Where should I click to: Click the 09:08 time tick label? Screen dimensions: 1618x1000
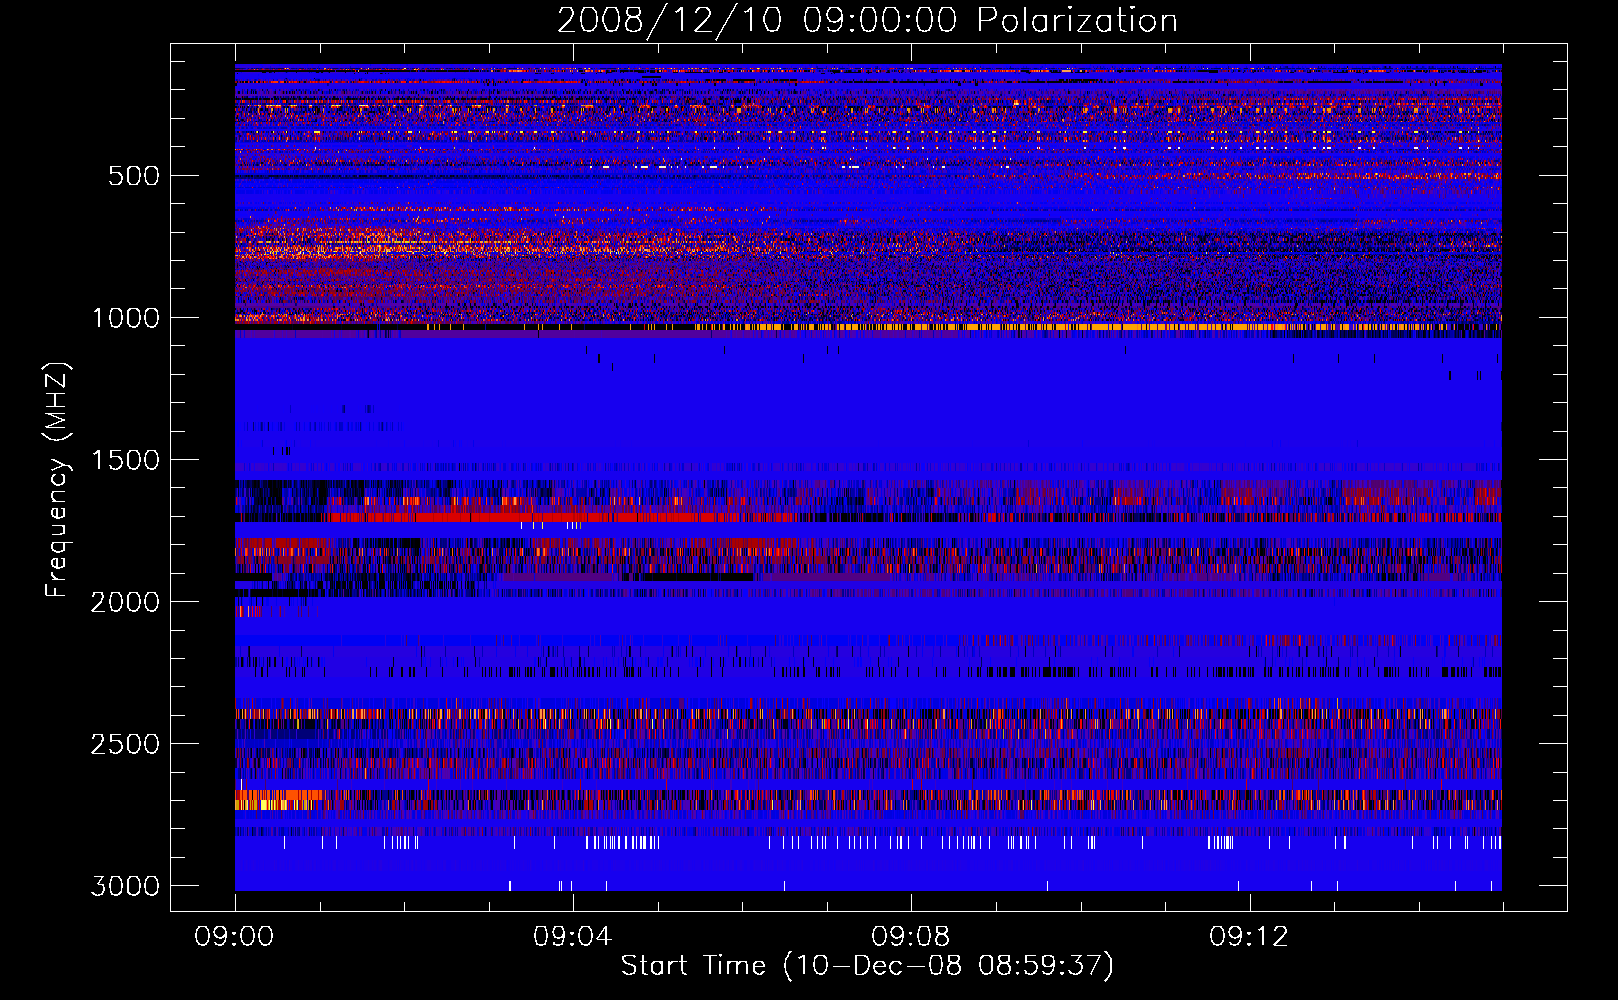click(x=911, y=937)
